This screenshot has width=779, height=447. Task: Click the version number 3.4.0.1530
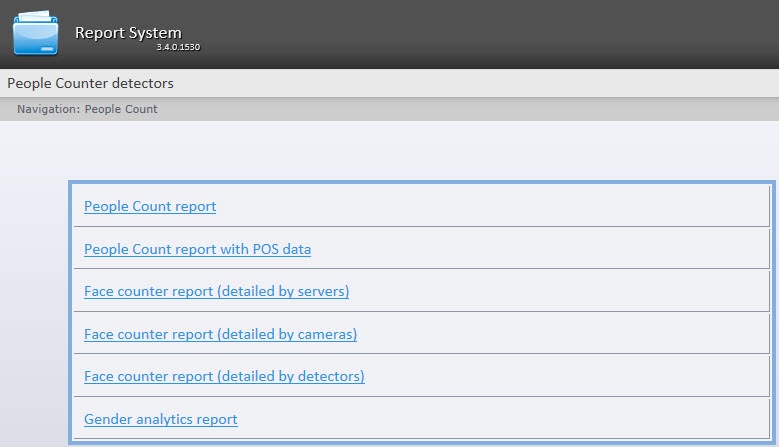(x=178, y=47)
